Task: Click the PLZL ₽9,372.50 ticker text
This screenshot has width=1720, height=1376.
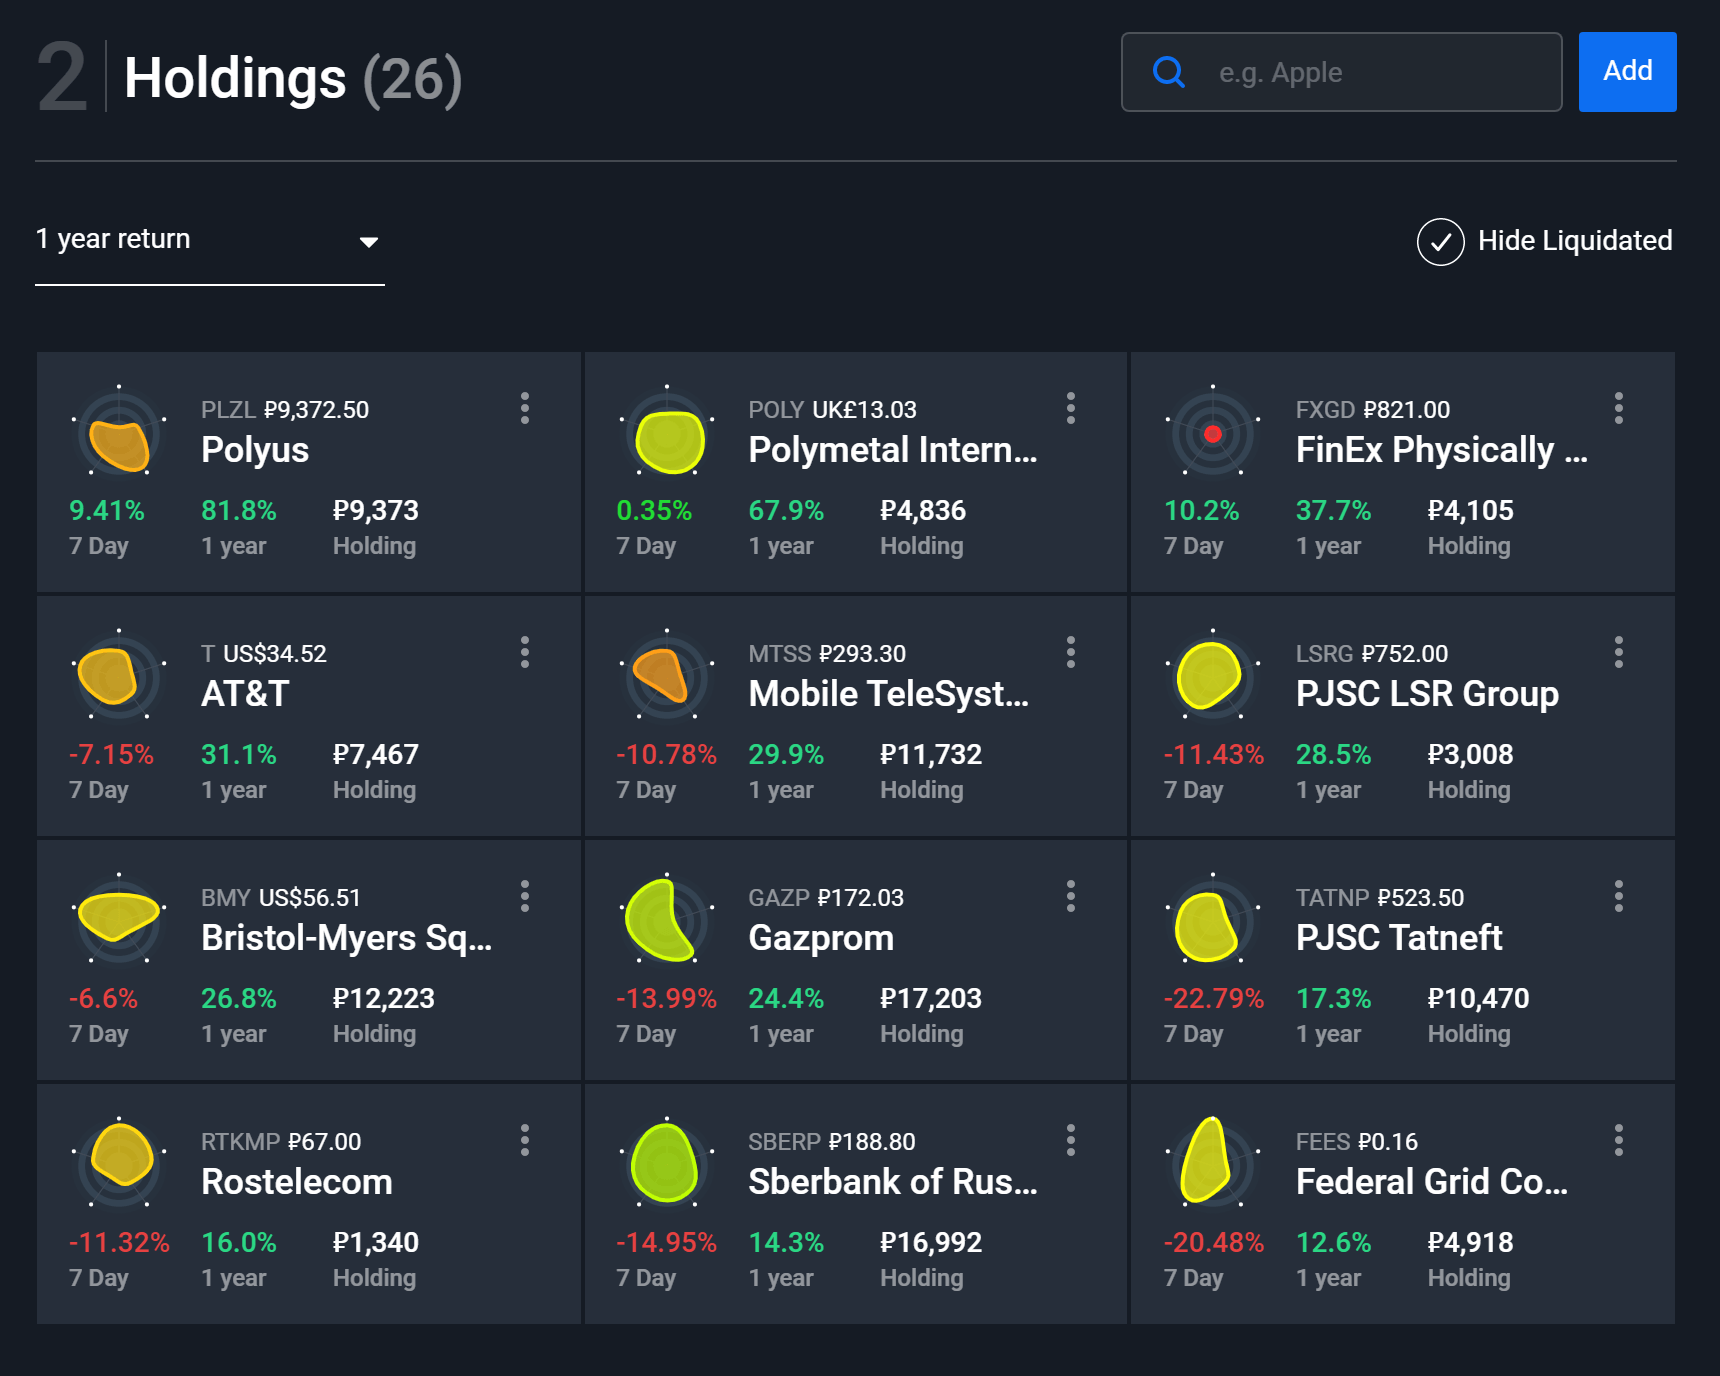Action: coord(285,410)
